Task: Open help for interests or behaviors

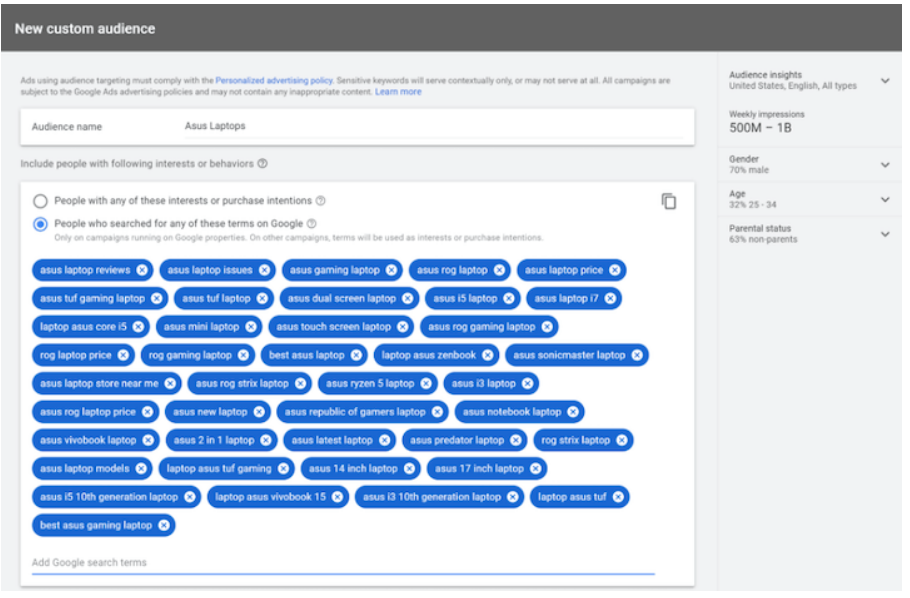Action: pyautogui.click(x=263, y=164)
